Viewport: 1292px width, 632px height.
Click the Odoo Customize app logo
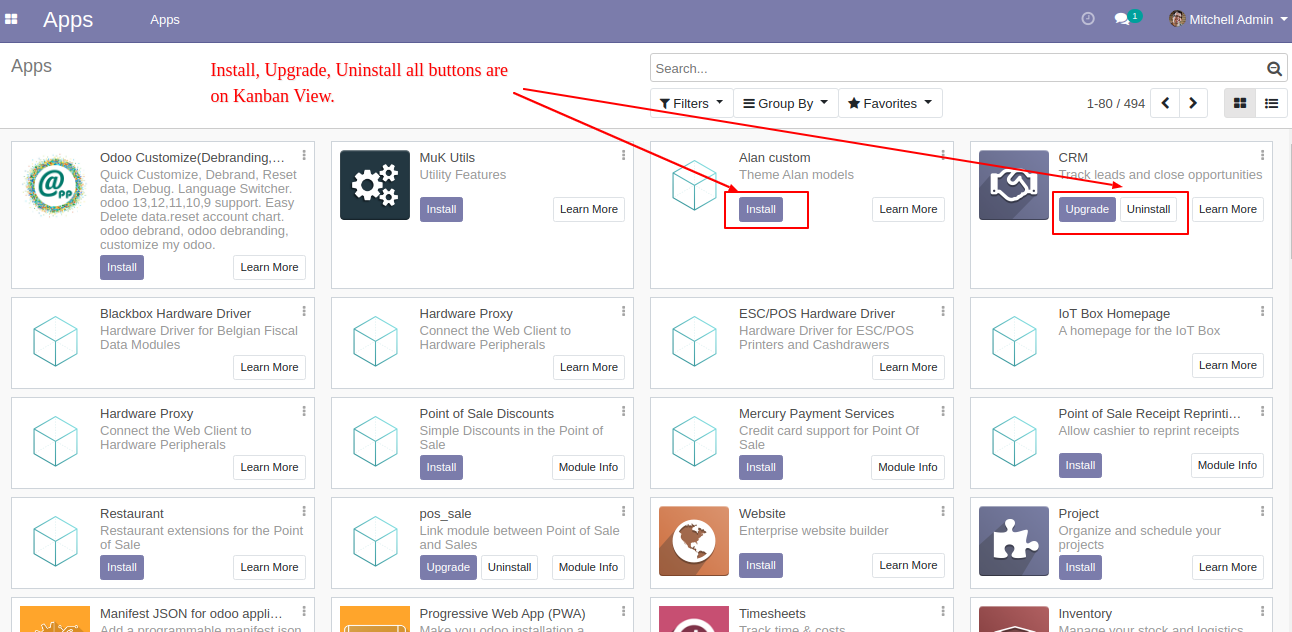pyautogui.click(x=55, y=185)
